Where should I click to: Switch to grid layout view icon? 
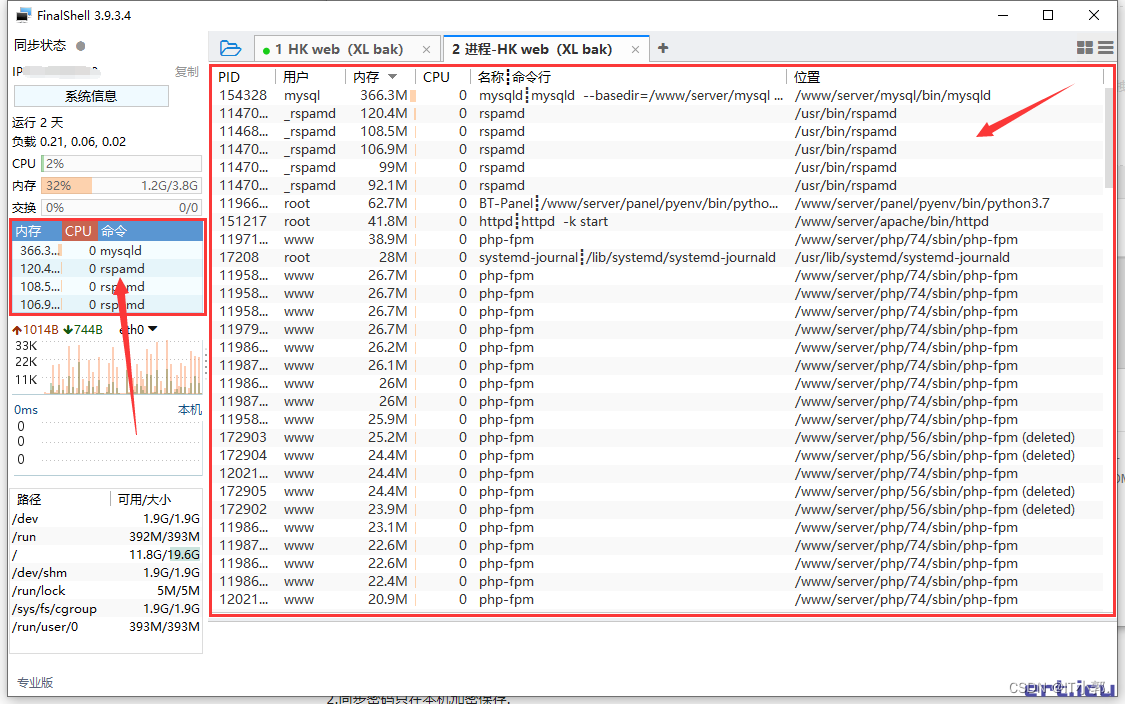(x=1085, y=48)
